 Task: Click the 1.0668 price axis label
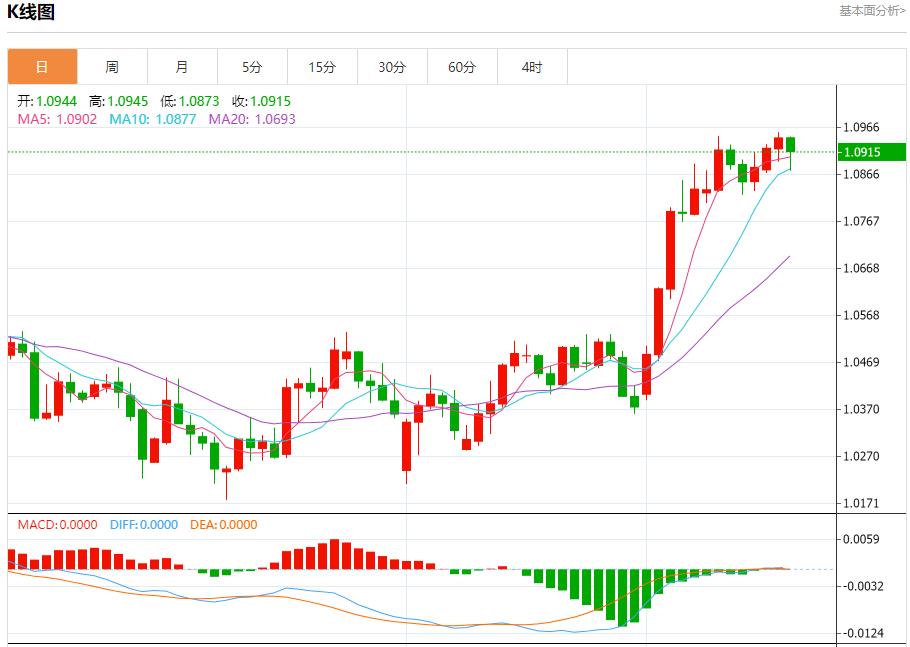pyautogui.click(x=861, y=268)
